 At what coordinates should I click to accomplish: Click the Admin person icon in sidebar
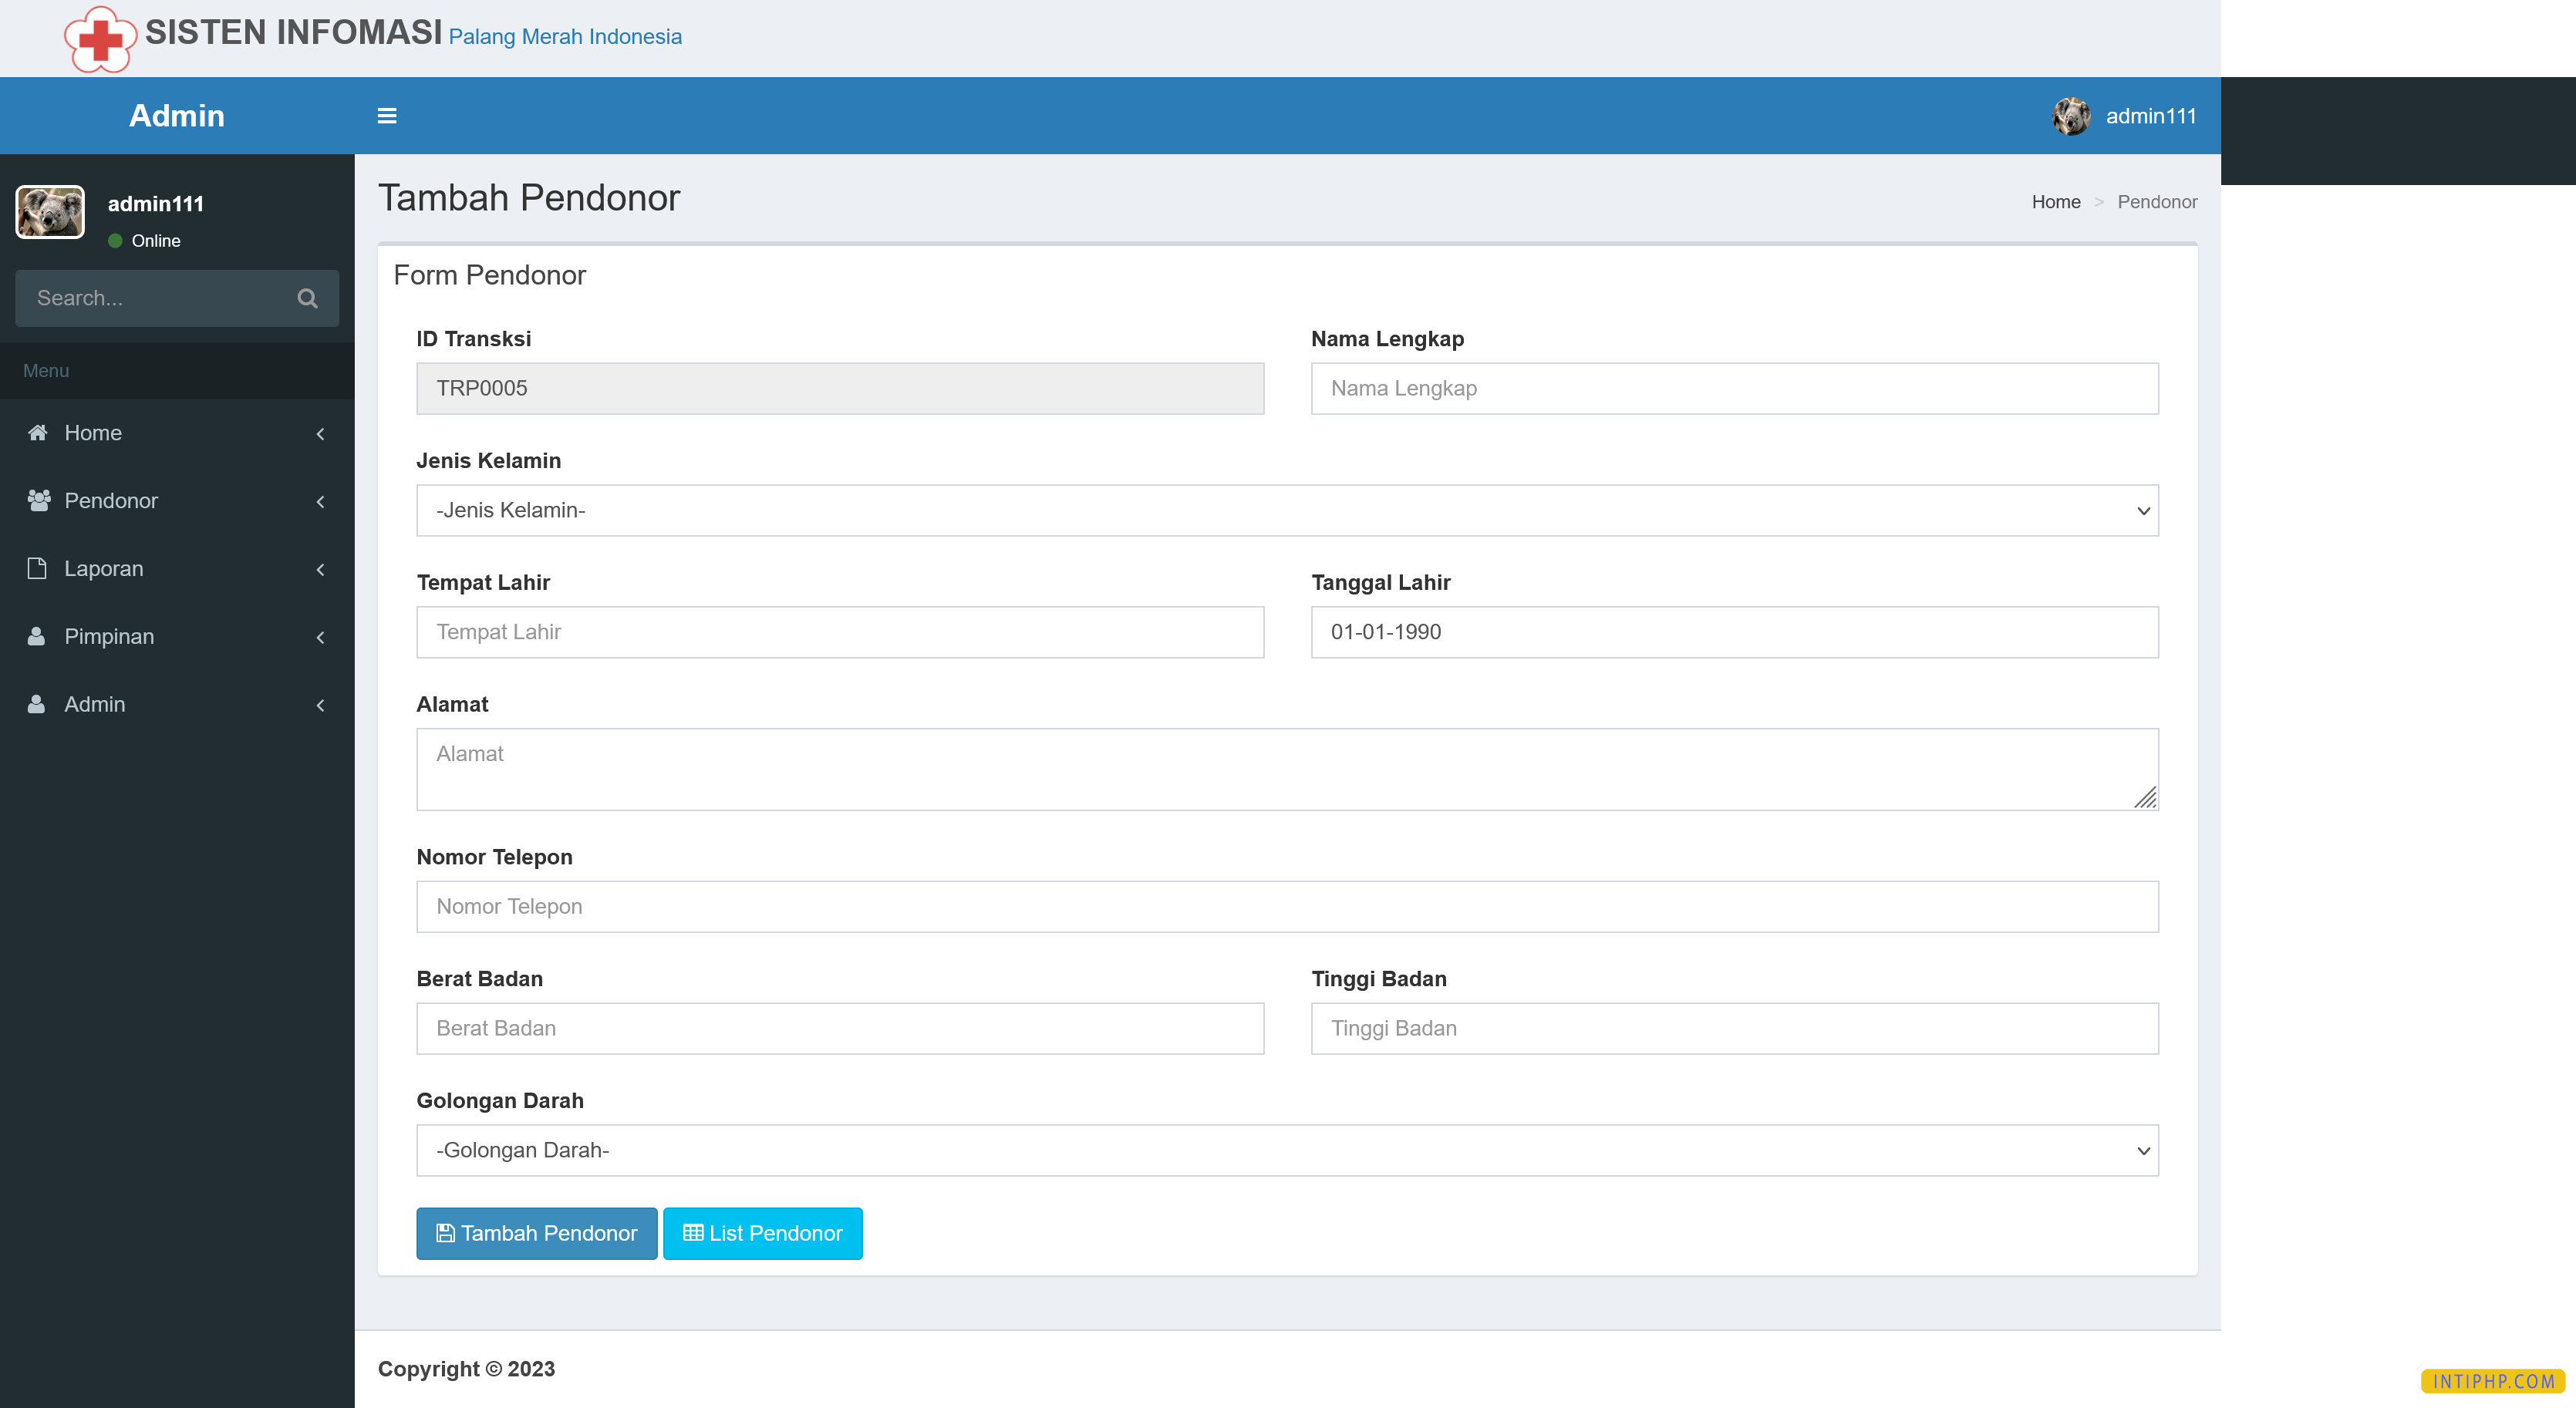(37, 704)
